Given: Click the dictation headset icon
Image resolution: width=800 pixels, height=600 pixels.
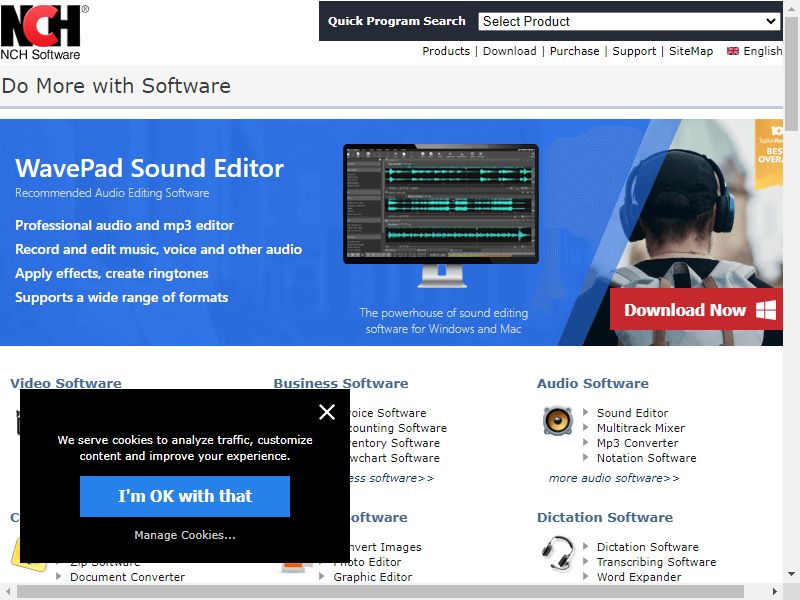Looking at the screenshot, I should (558, 553).
